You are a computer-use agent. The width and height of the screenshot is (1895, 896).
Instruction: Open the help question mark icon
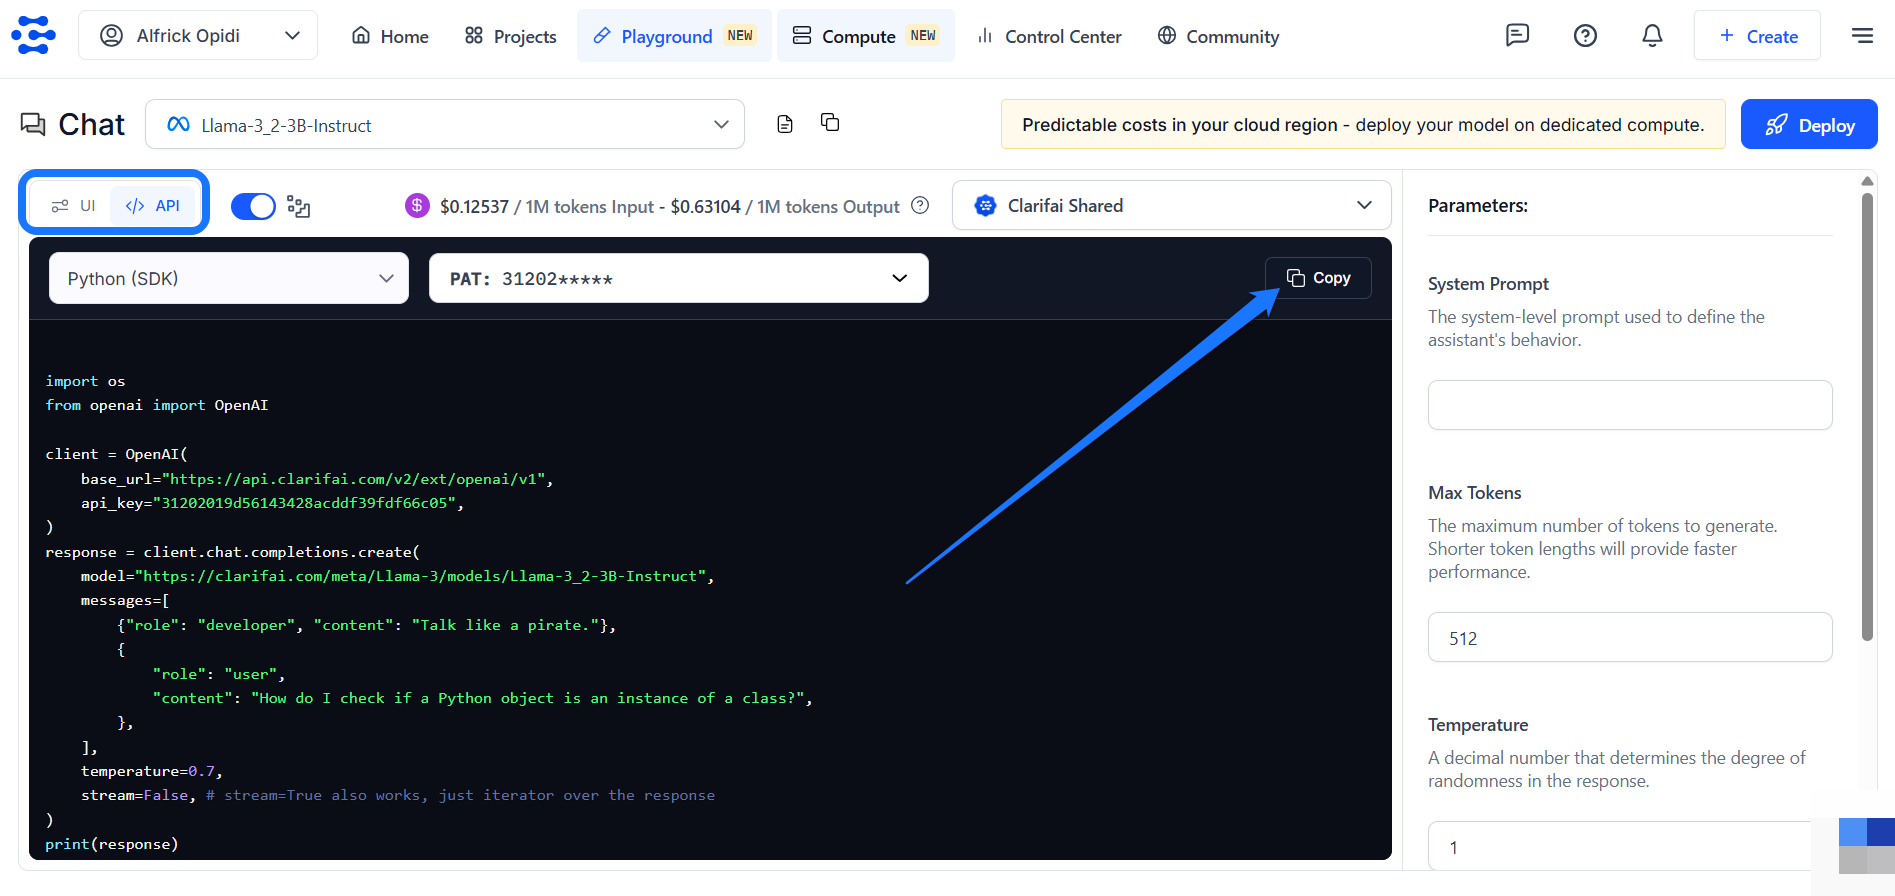tap(1585, 36)
